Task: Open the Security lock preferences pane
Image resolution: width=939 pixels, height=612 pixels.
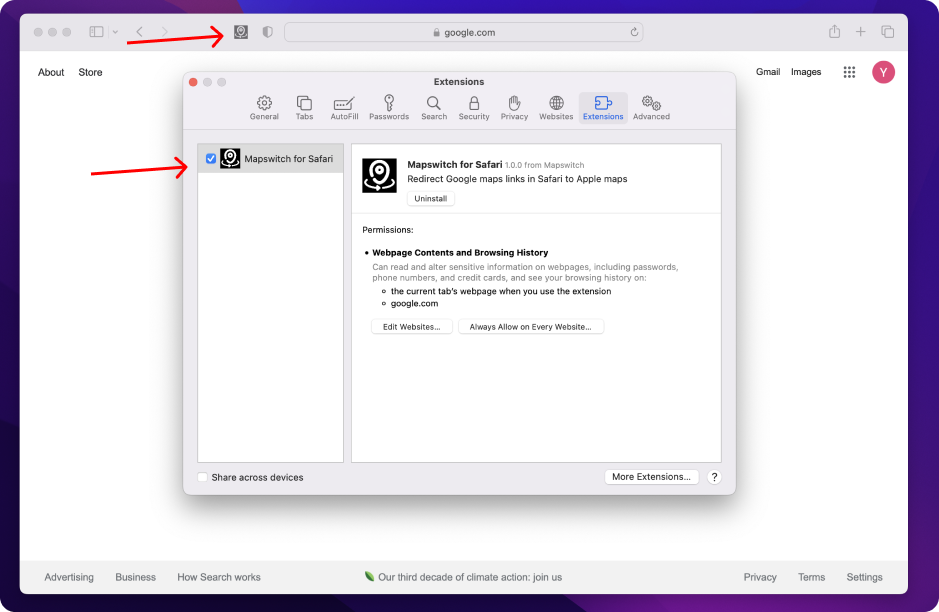Action: coord(473,106)
